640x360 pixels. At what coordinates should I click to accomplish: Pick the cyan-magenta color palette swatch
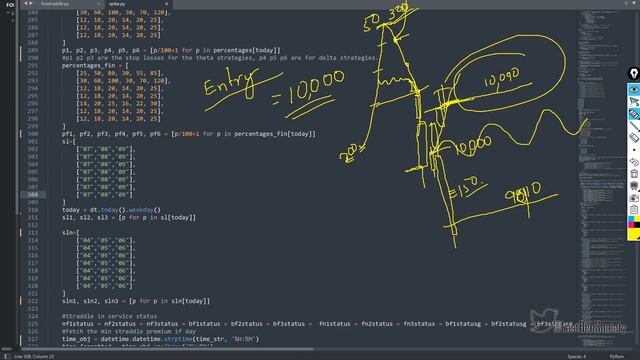[x=633, y=222]
